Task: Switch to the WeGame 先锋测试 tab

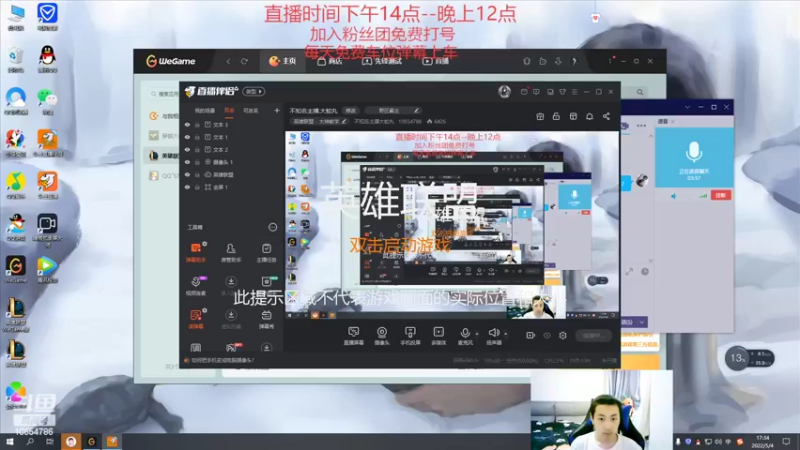Action: [x=382, y=61]
